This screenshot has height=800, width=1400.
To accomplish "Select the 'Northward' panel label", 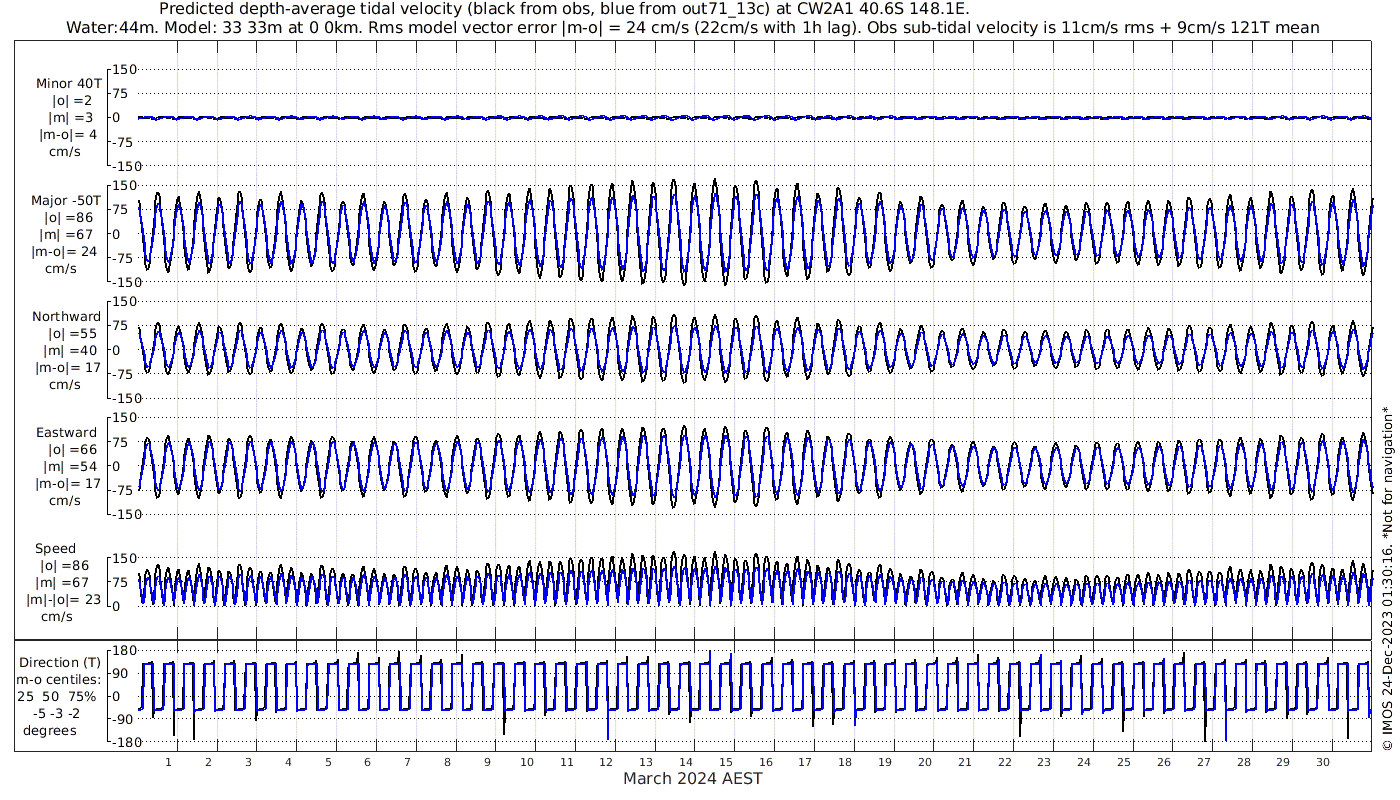I will pos(67,316).
